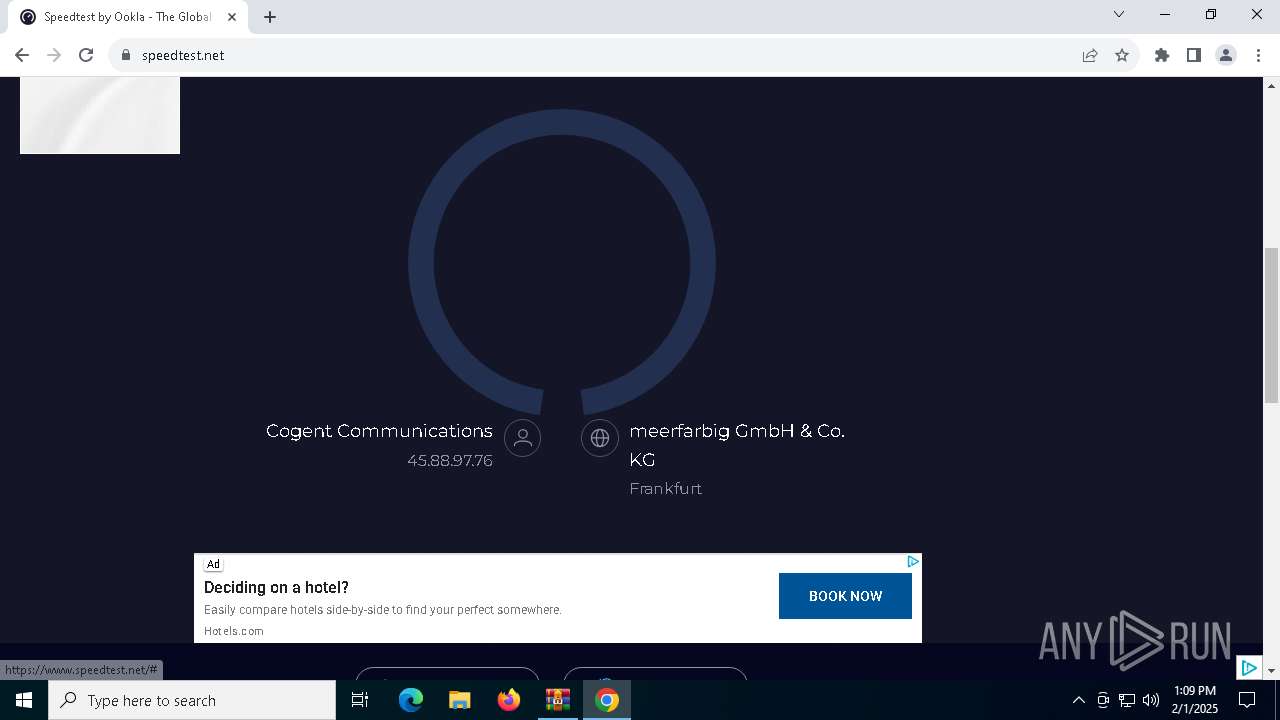The width and height of the screenshot is (1280, 720).
Task: Click the Hotels.com link in the ad
Action: pos(234,631)
